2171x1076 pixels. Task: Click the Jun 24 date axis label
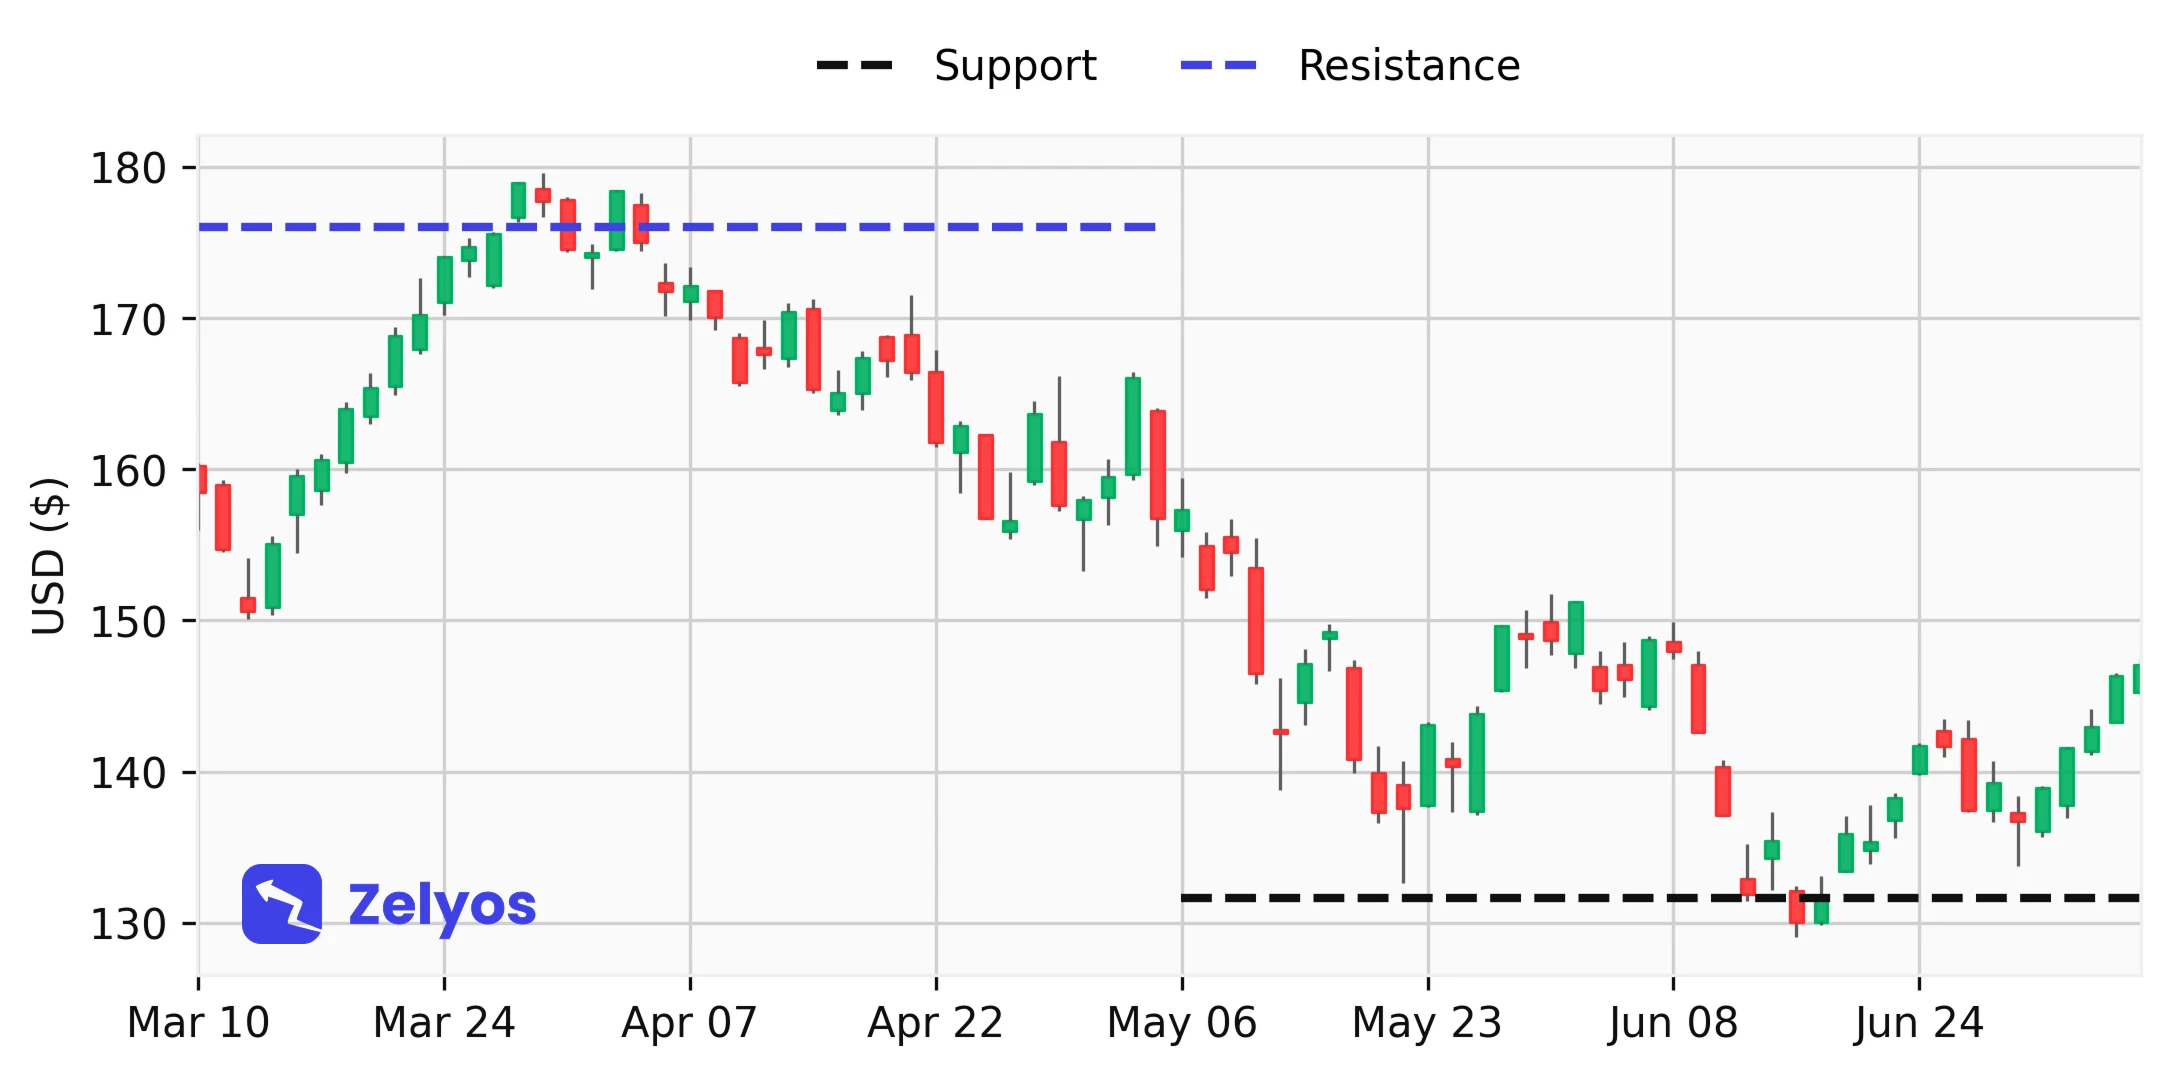click(x=1918, y=1023)
